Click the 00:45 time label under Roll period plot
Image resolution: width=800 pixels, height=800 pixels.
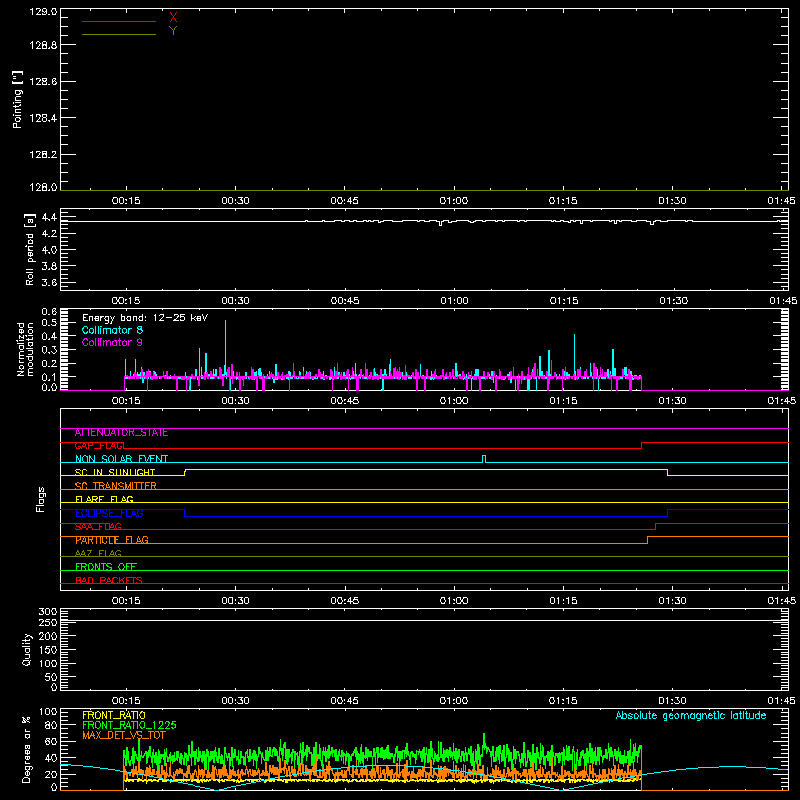click(344, 301)
